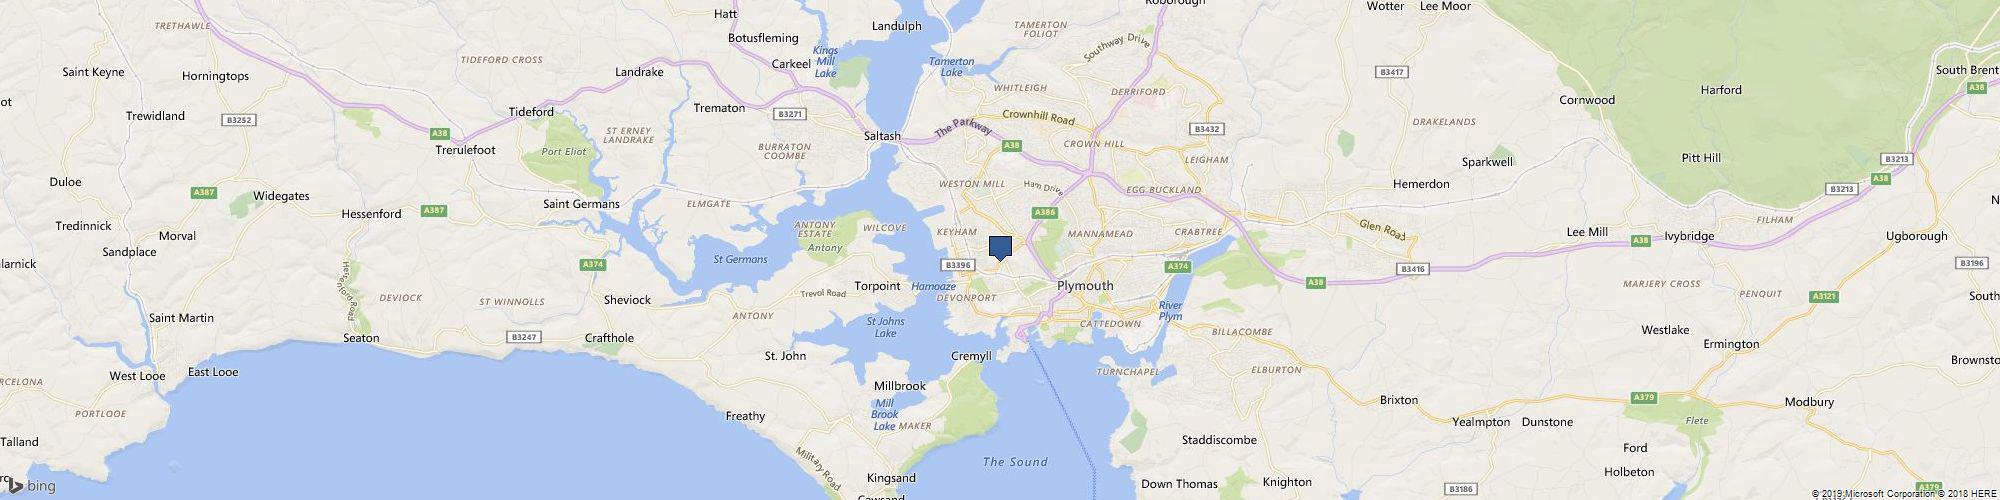
Task: Select the Plymouth city label
Action: [x=1085, y=286]
